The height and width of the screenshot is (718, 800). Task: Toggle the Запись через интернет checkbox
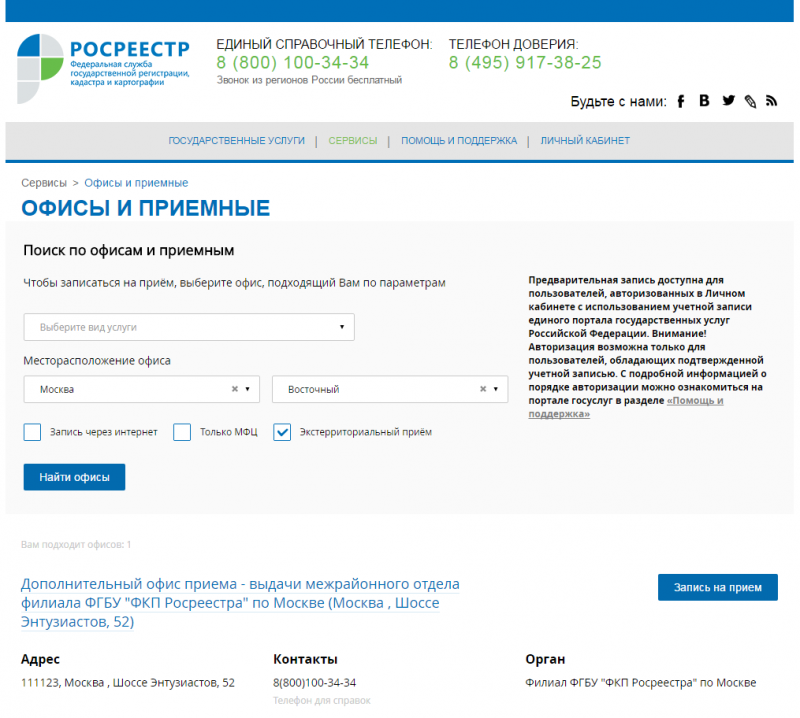(32, 432)
